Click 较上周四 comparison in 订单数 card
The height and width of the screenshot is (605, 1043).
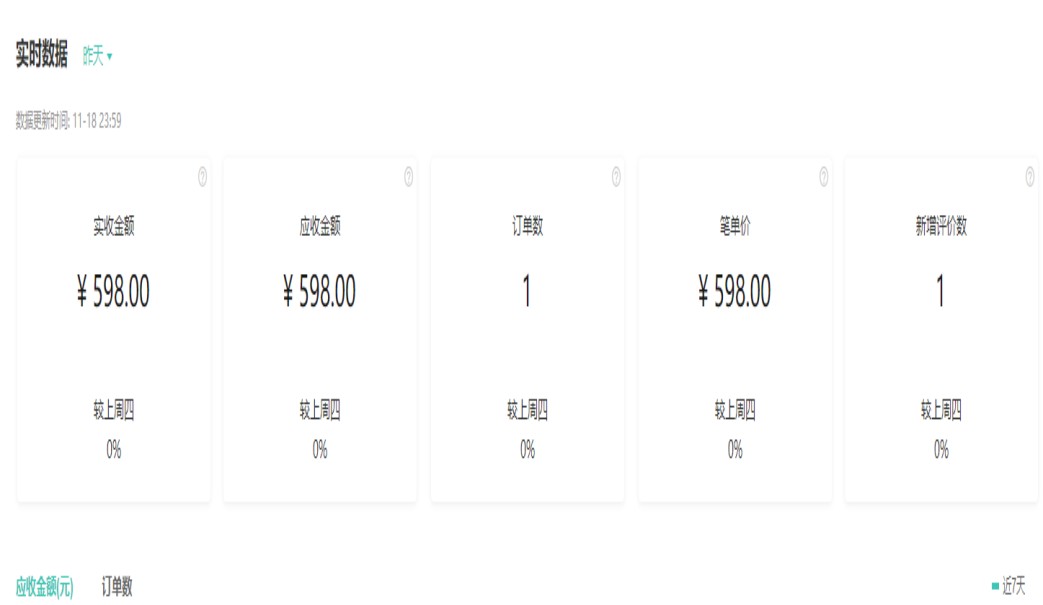[x=527, y=410]
